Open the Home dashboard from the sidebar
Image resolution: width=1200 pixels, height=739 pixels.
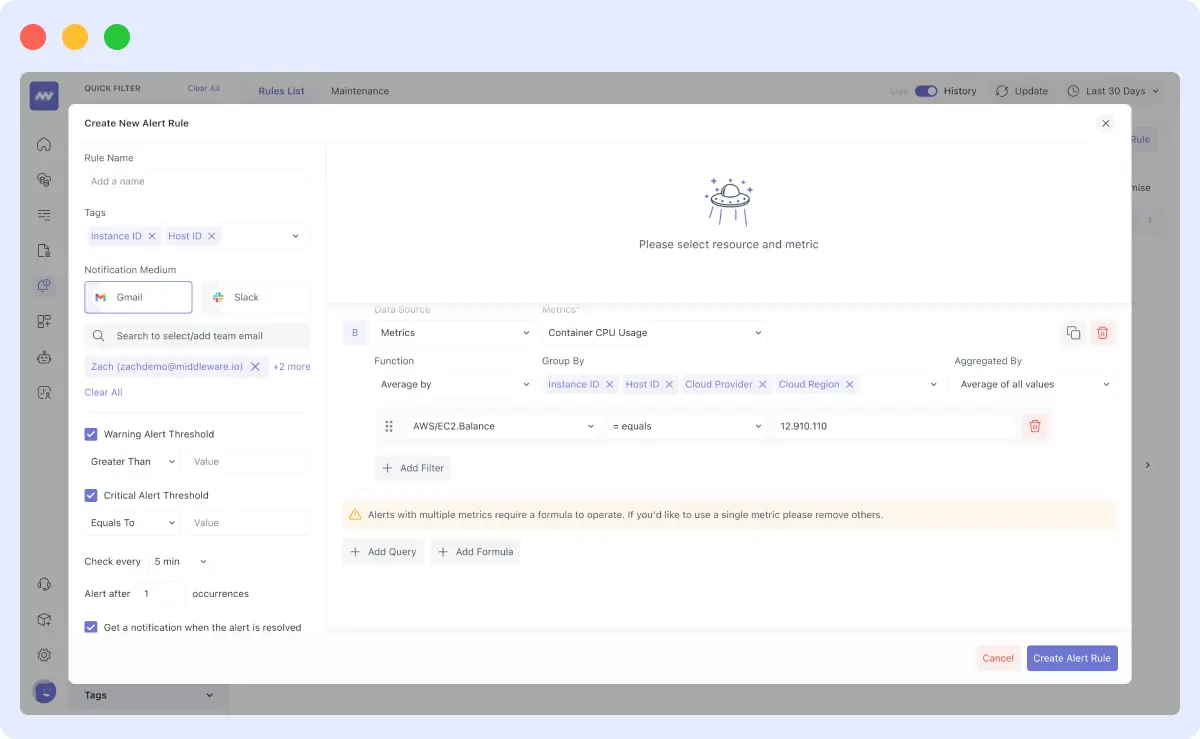[x=43, y=145]
